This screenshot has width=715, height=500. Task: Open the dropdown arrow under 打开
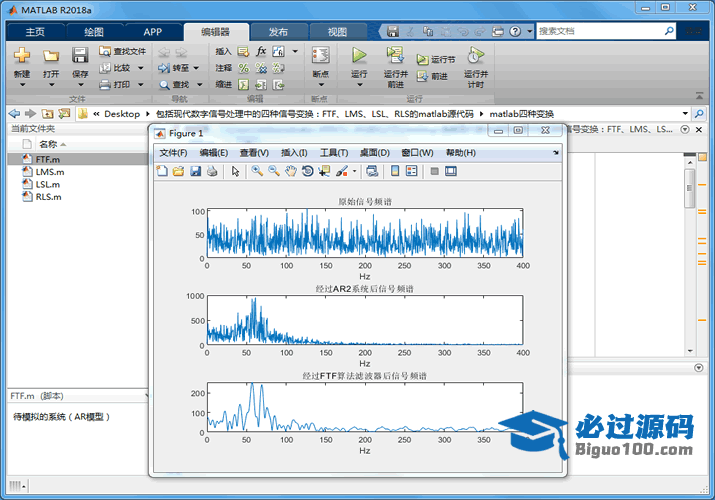point(51,85)
